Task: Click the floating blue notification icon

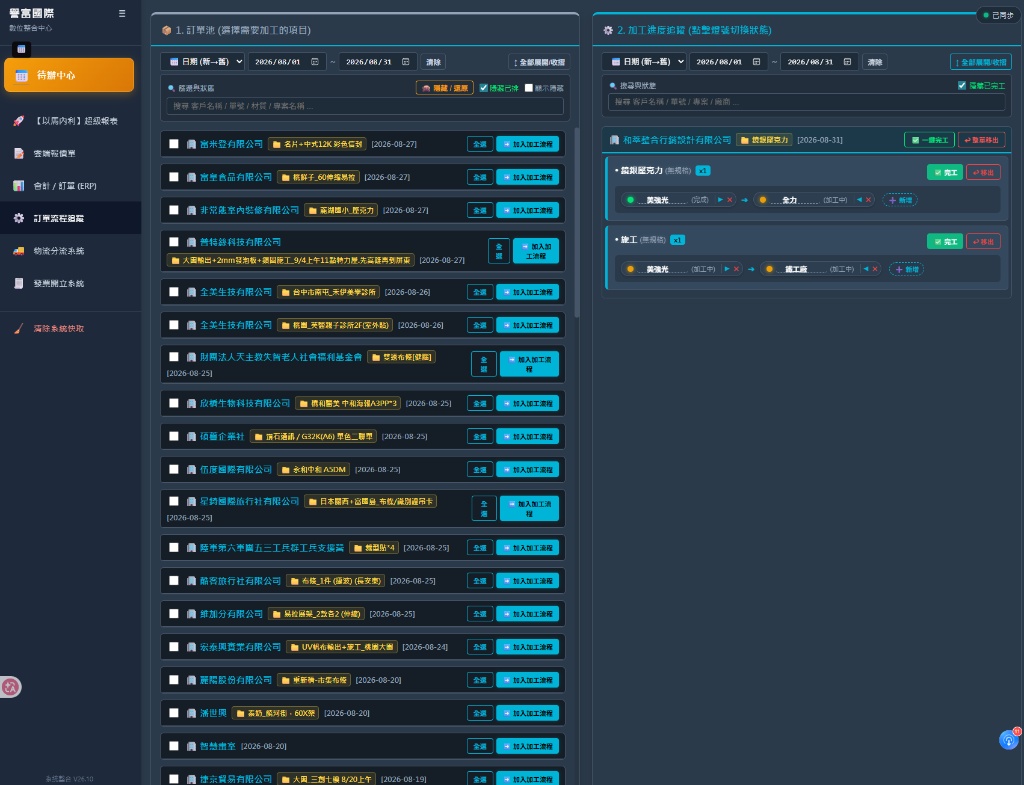Action: coord(1009,740)
